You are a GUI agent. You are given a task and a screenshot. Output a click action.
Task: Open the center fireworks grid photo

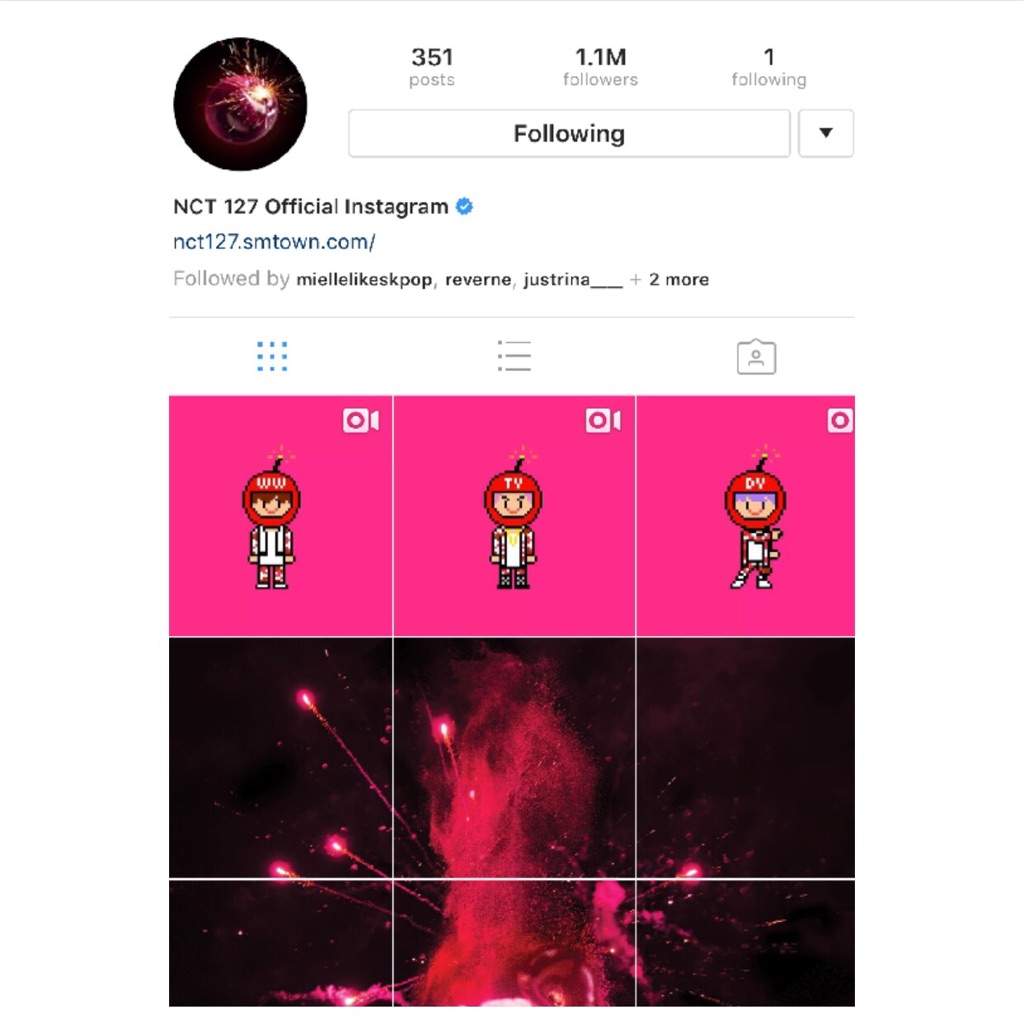pyautogui.click(x=514, y=758)
